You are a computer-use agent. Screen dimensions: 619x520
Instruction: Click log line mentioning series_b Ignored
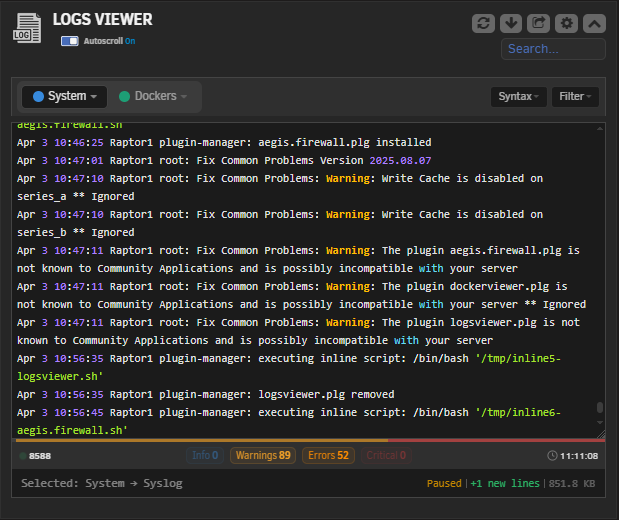pyautogui.click(x=280, y=223)
